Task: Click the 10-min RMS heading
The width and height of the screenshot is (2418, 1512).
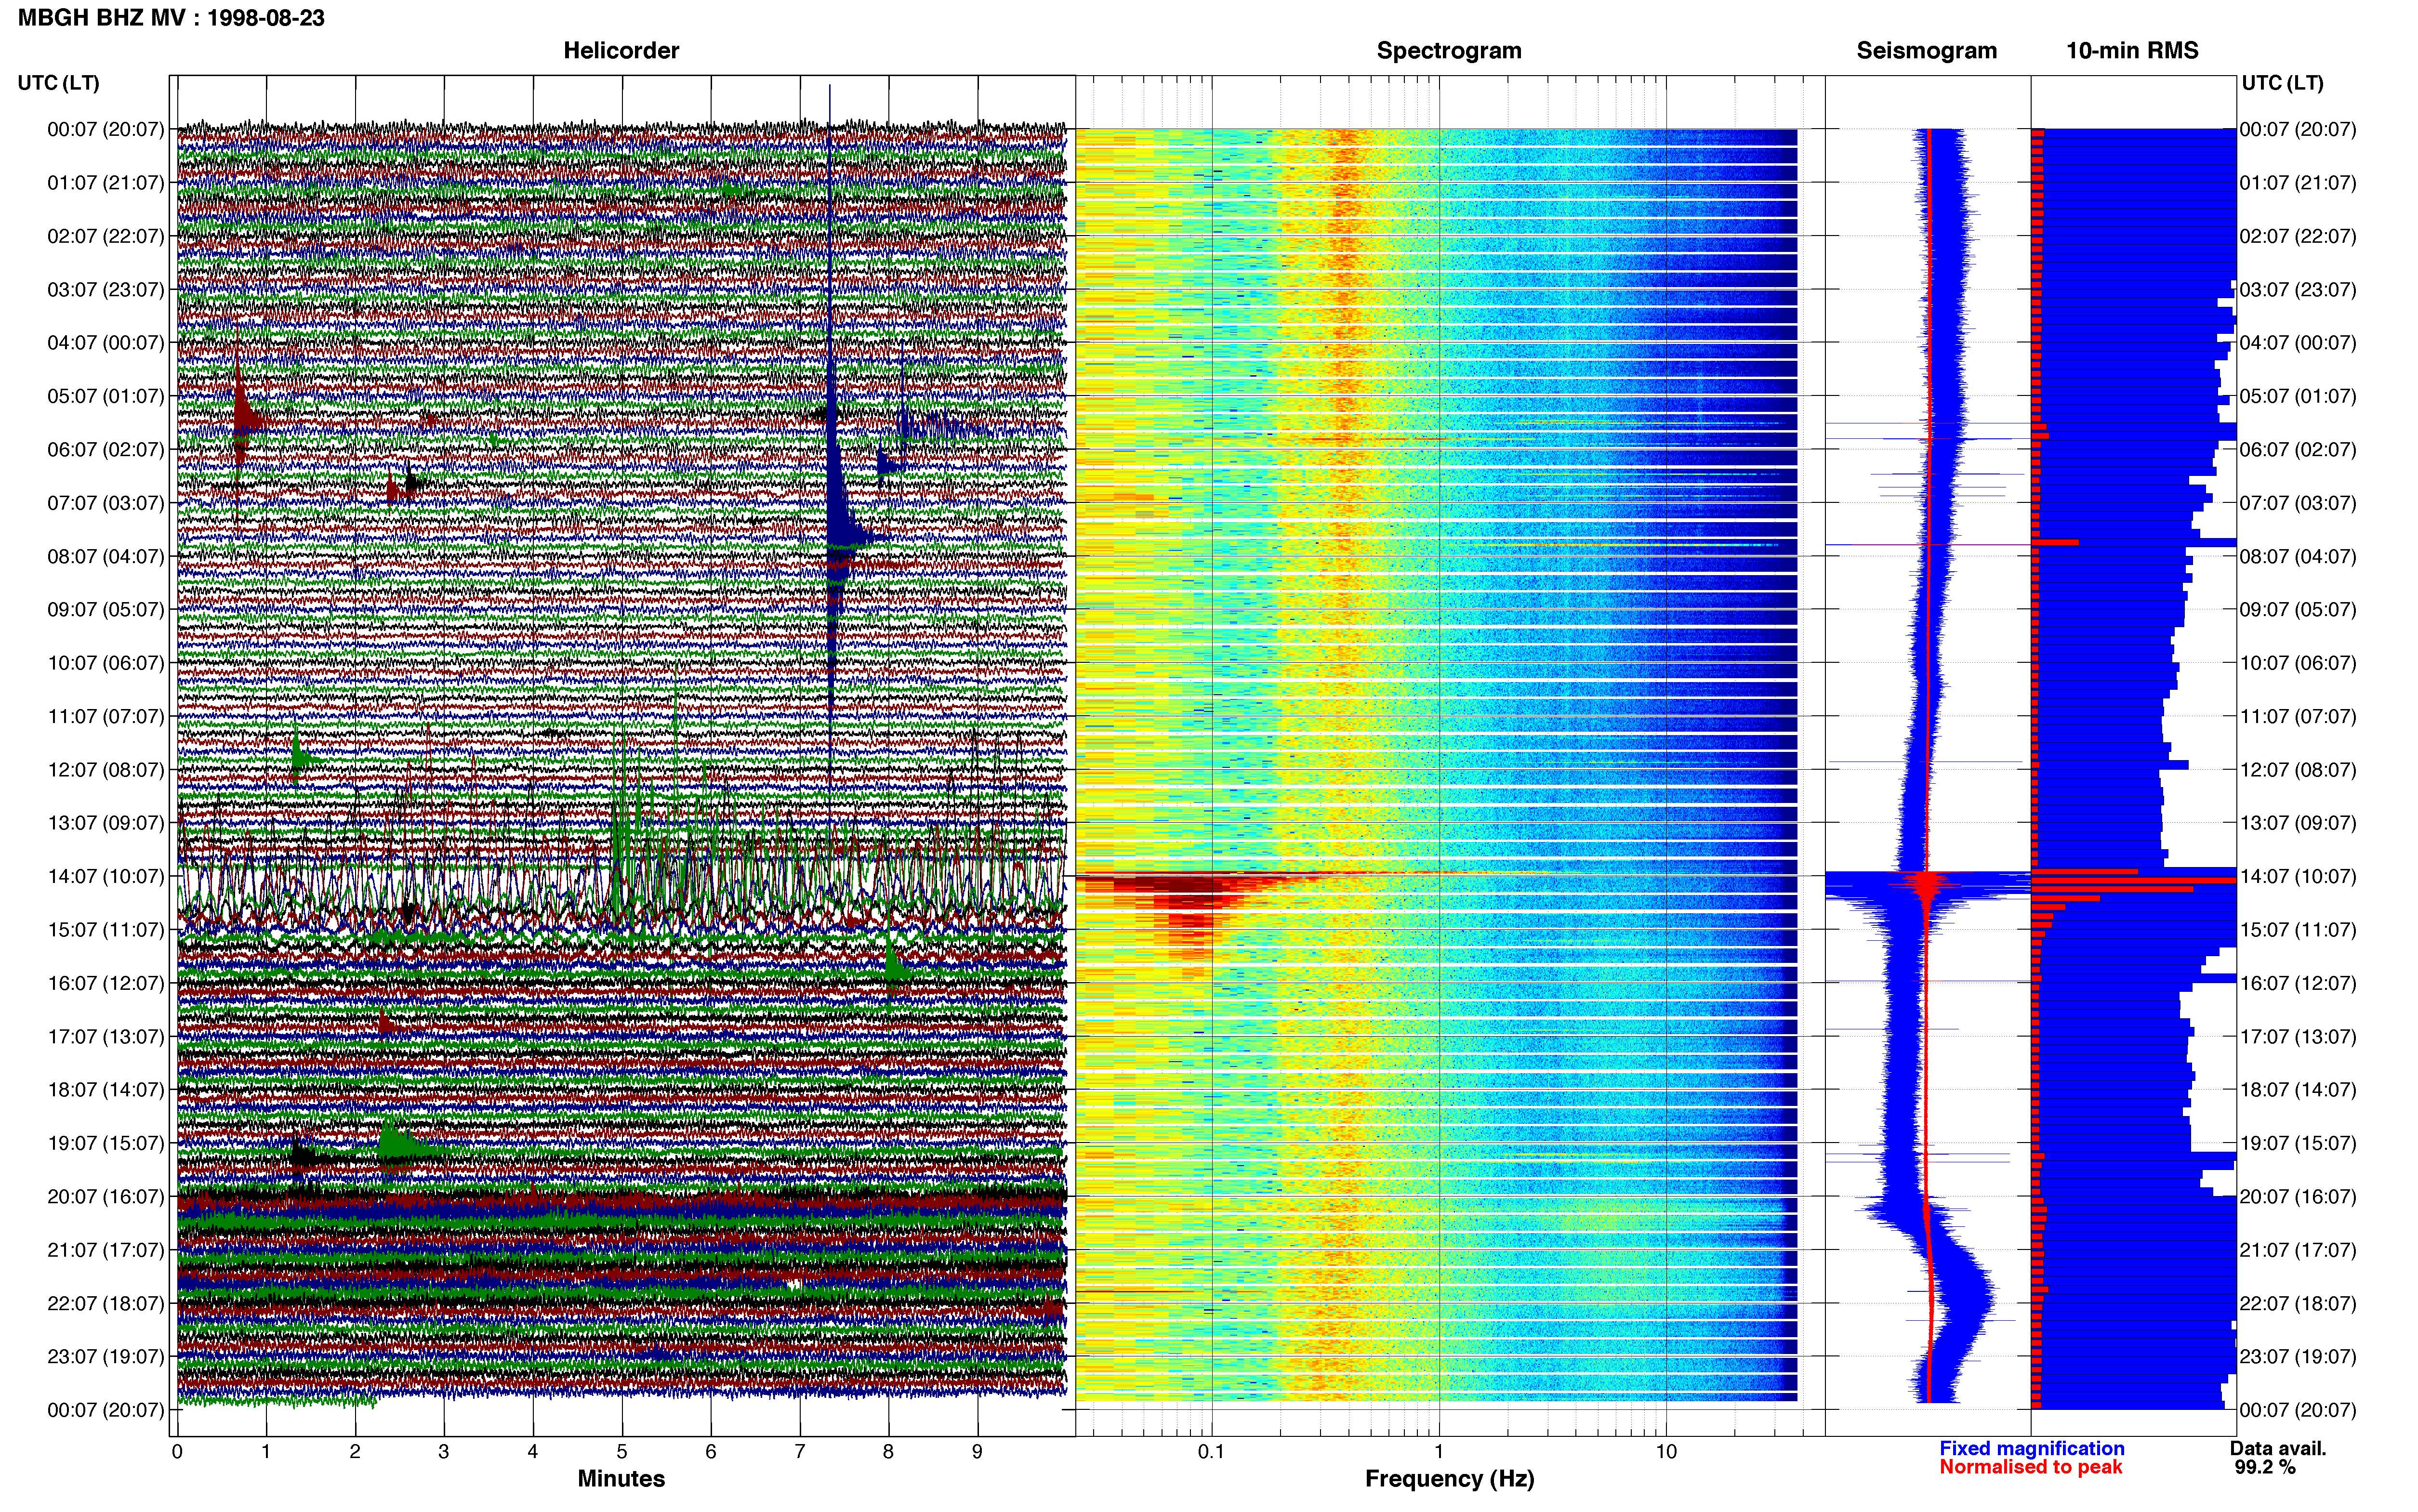Action: tap(2132, 51)
